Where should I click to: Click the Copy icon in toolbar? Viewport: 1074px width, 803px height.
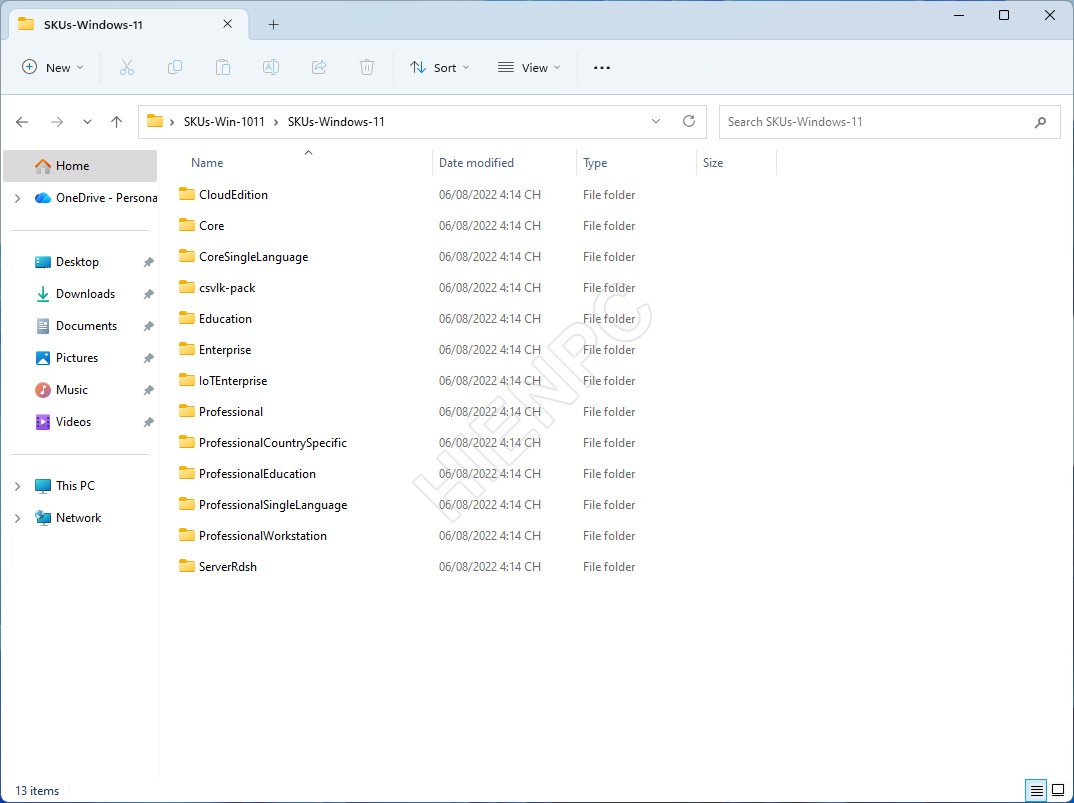(x=175, y=67)
